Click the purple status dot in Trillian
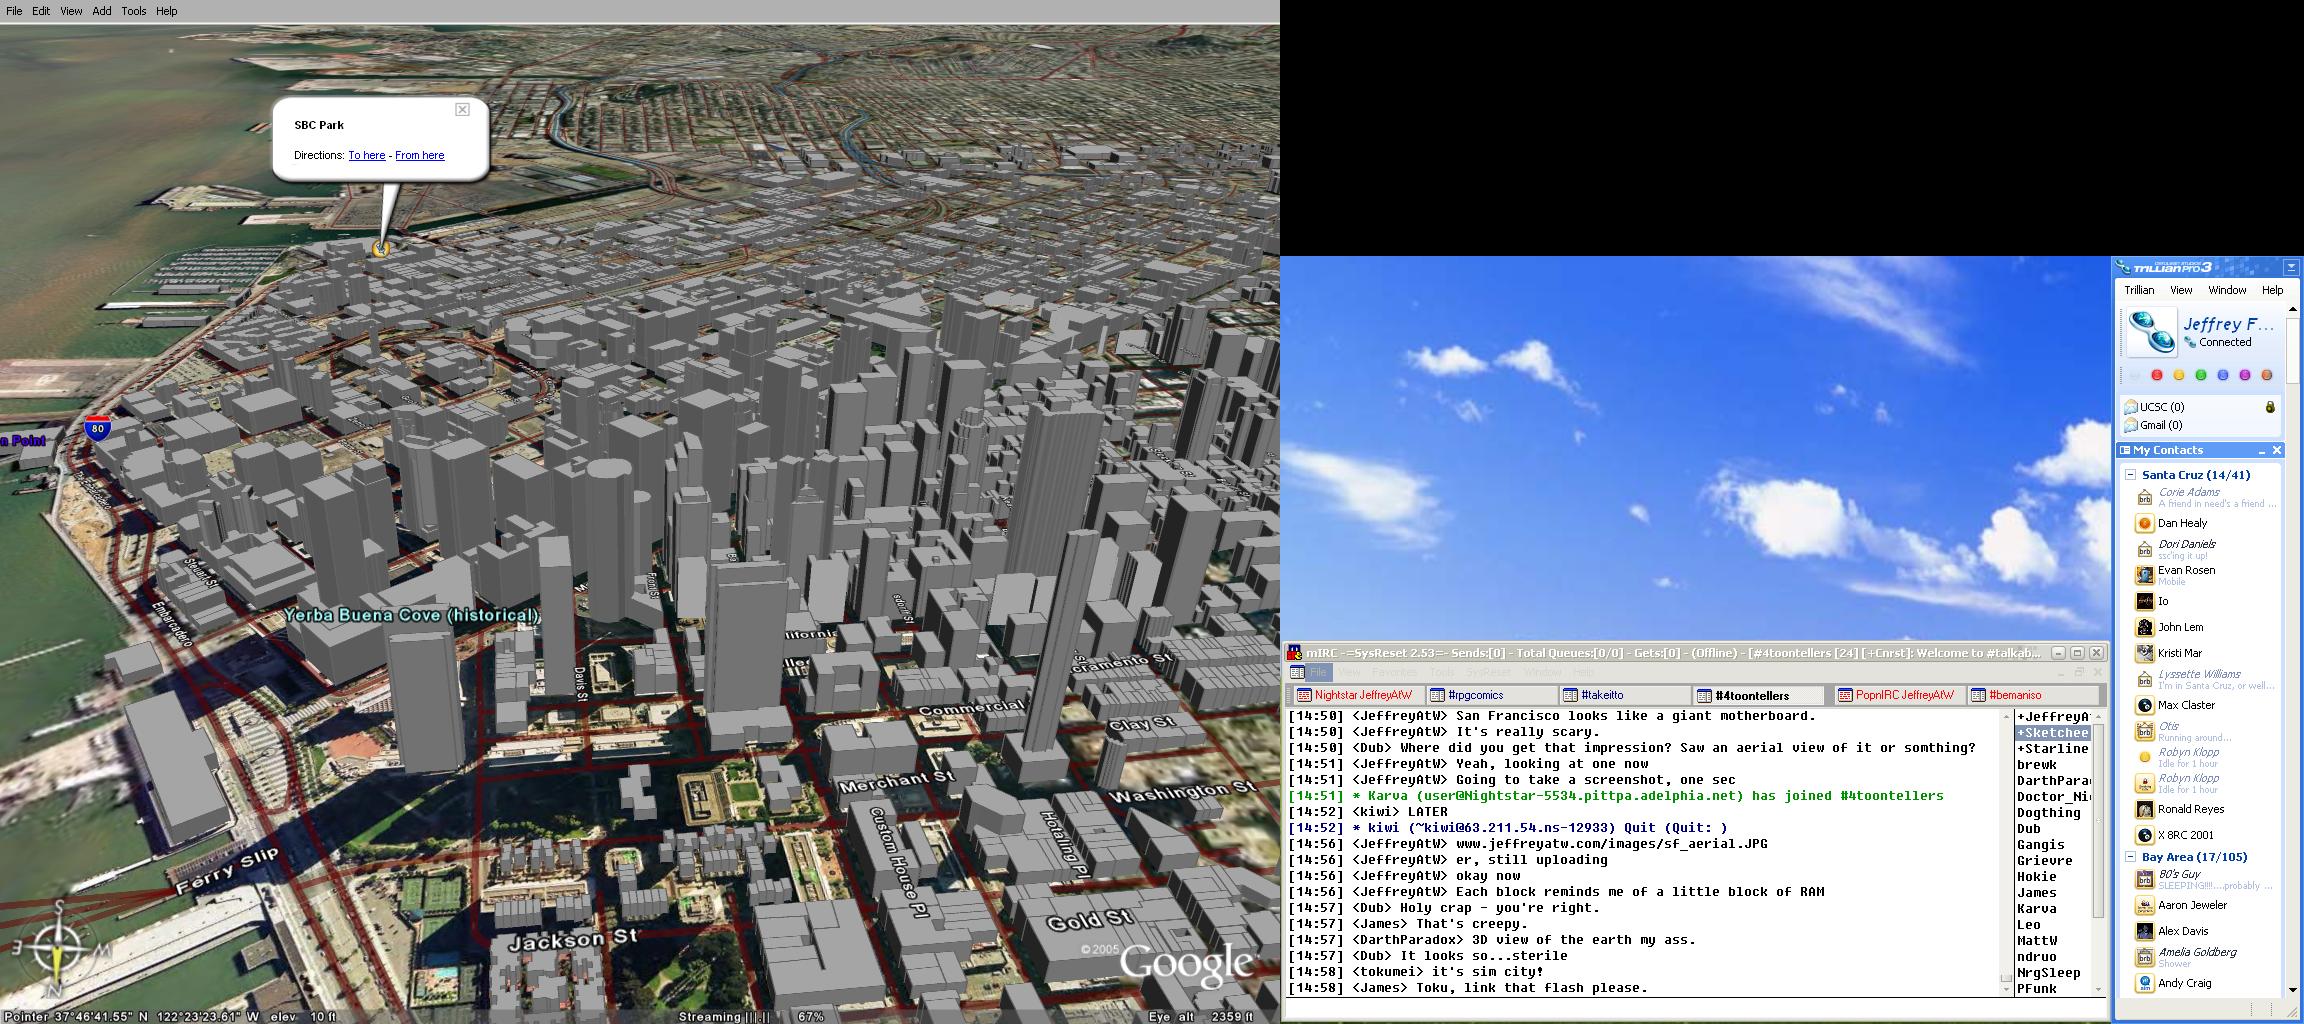Screen dimensions: 2304x1024 click(2245, 375)
